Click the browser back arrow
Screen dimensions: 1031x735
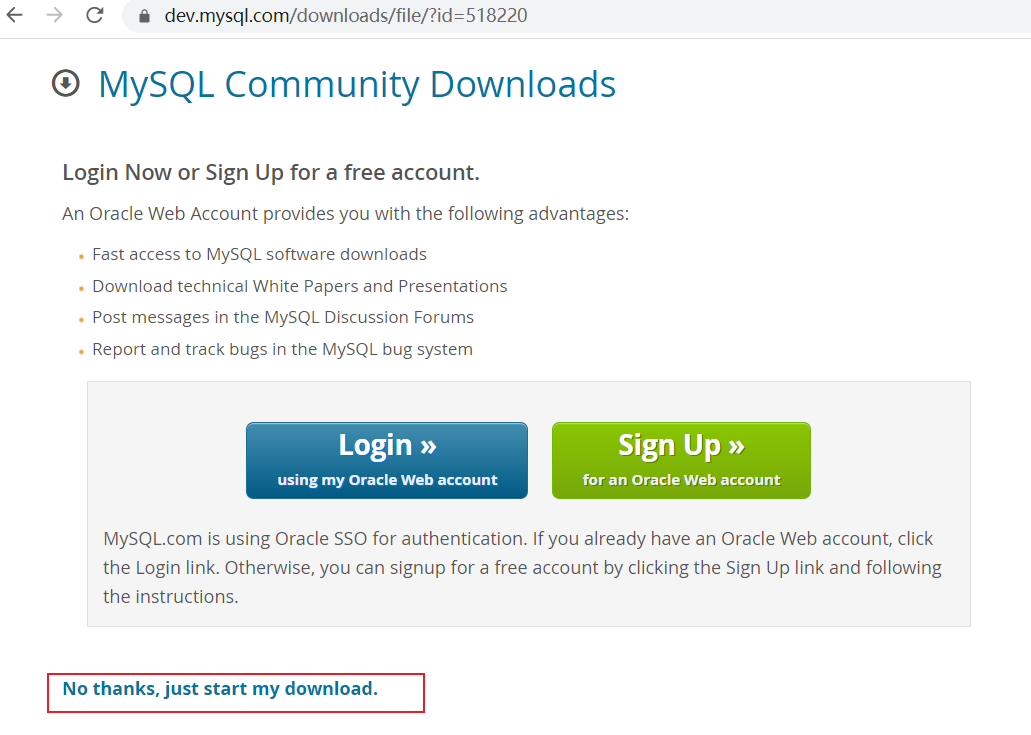[x=14, y=15]
